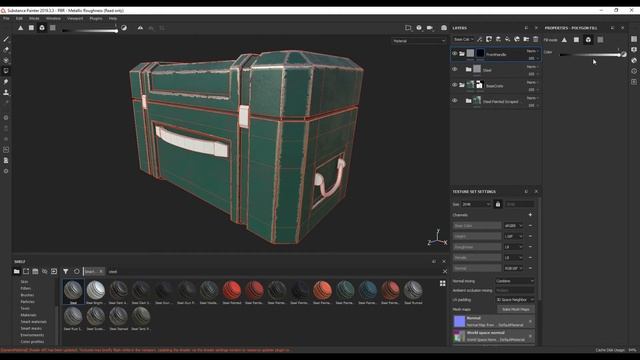This screenshot has width=640, height=360.
Task: Select the Paint brush tool in left toolbar
Action: tap(6, 39)
